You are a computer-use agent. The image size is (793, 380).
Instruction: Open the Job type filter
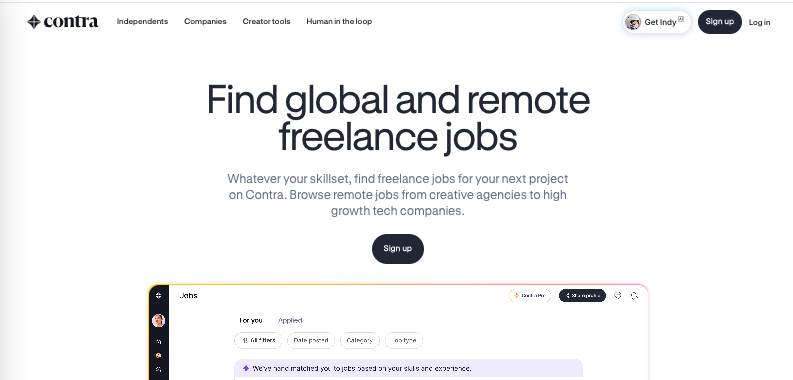[404, 341]
